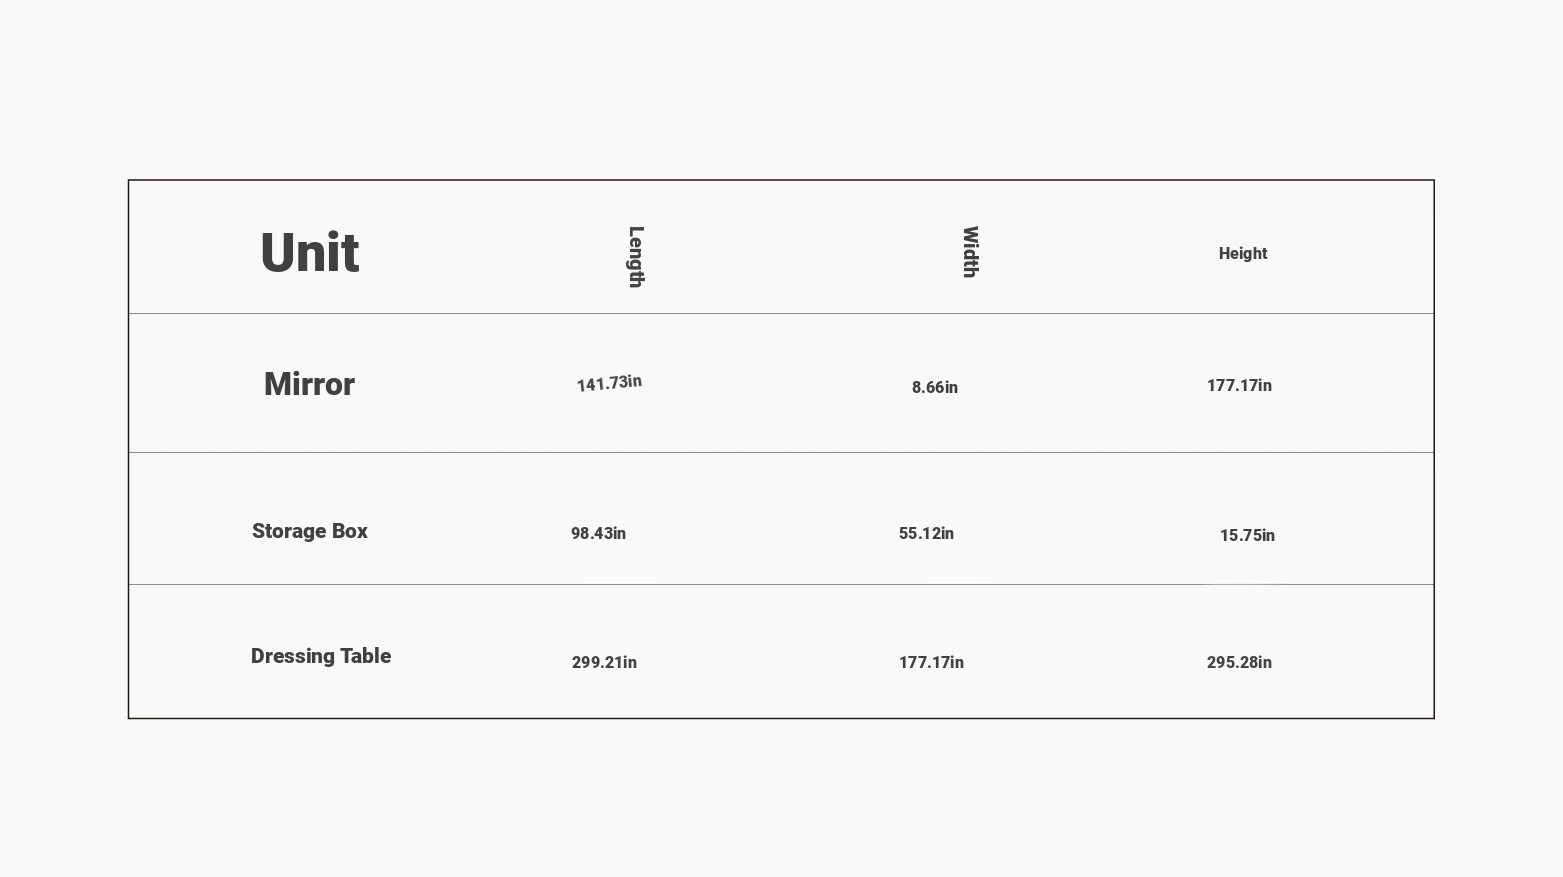The height and width of the screenshot is (877, 1563).
Task: Click Storage Box width 55.12in
Action: (926, 533)
